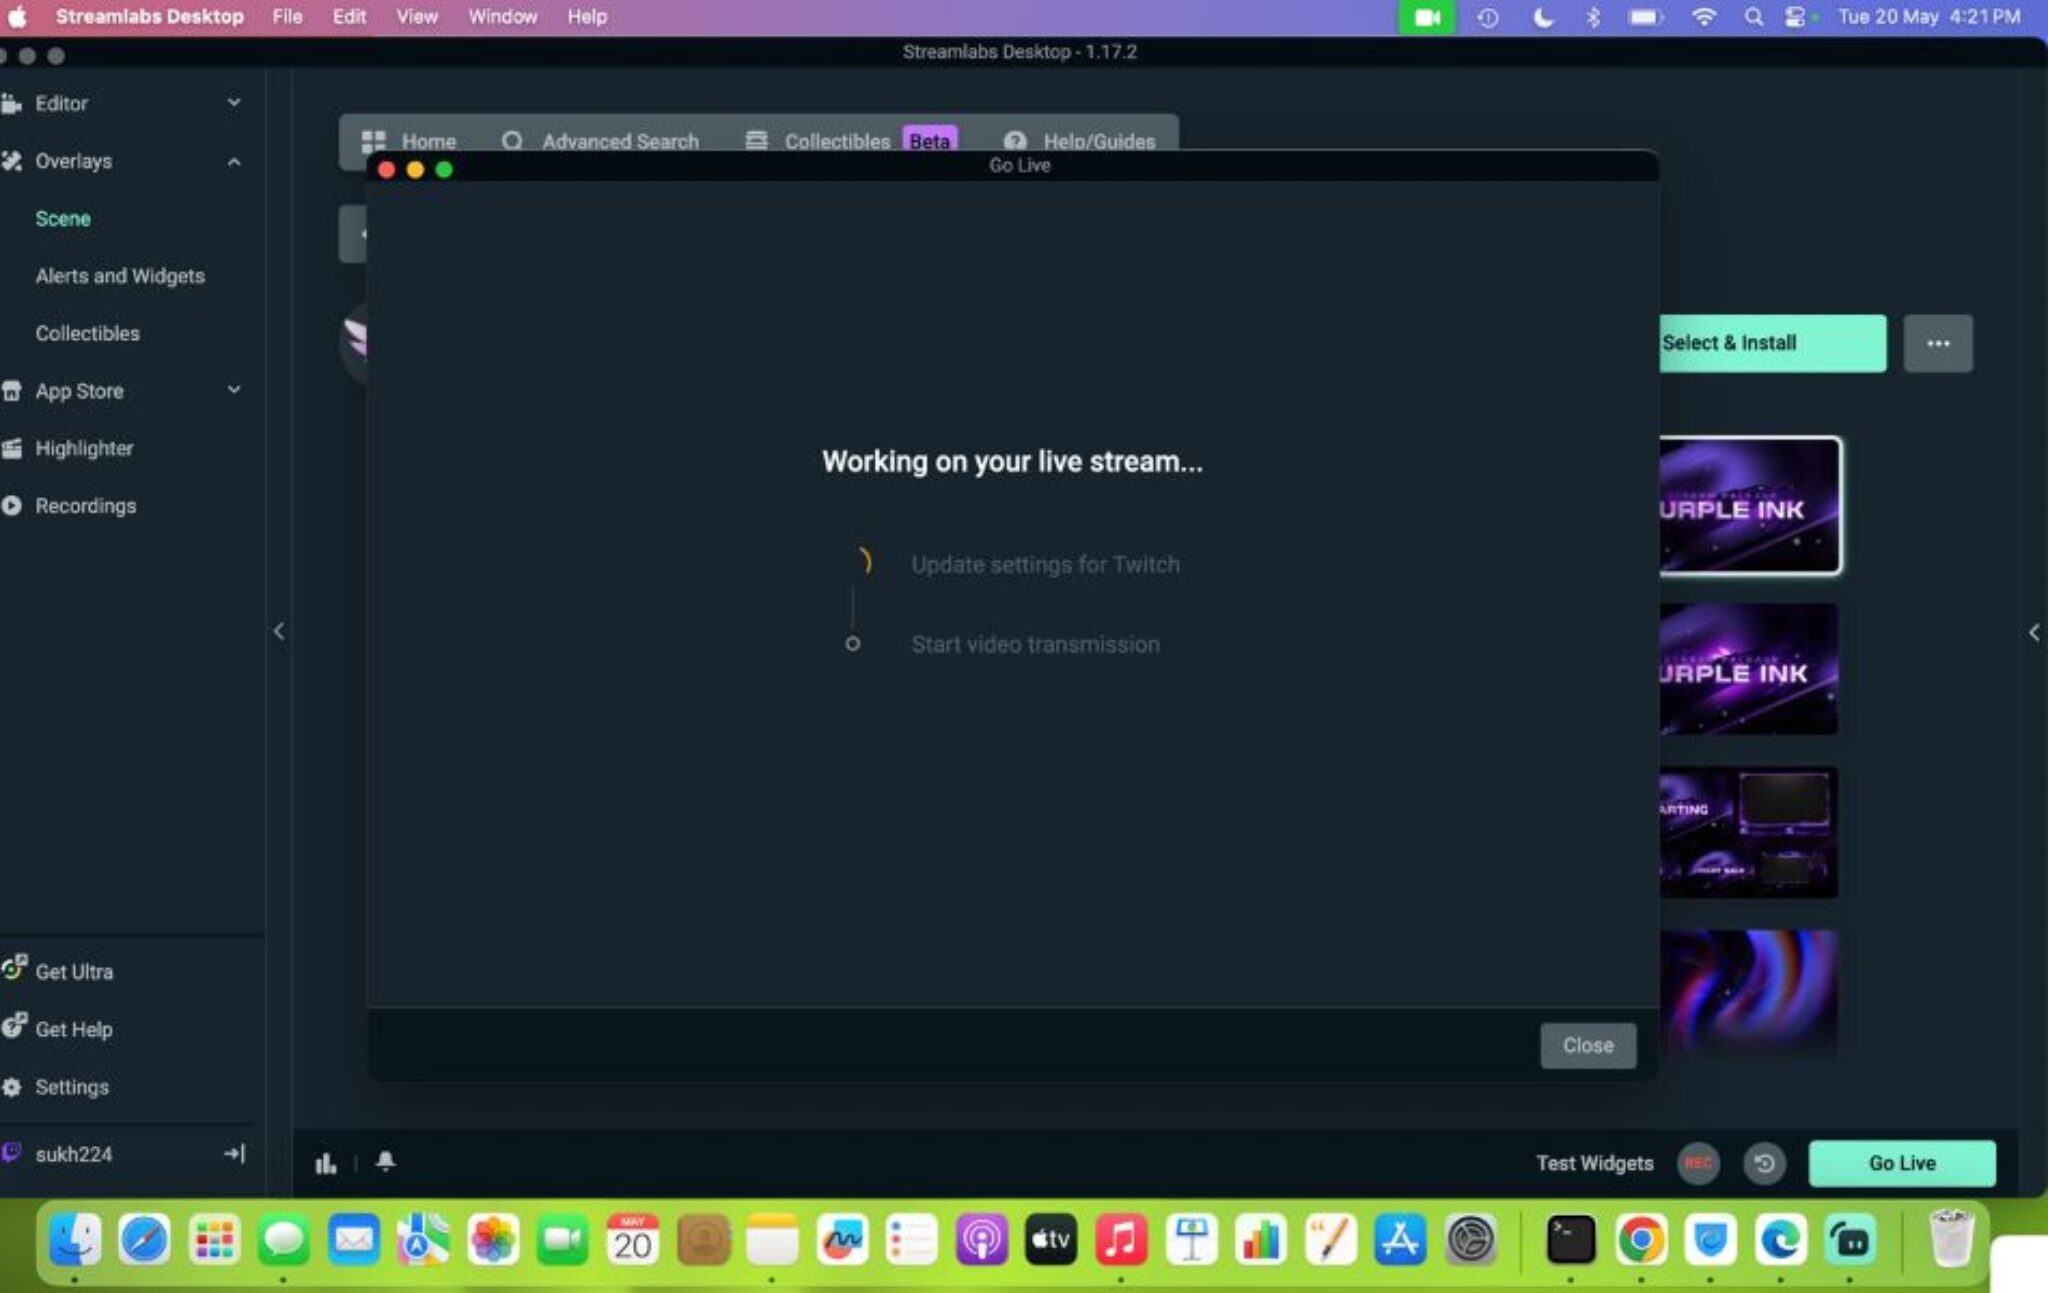Switch to the Advanced Search tab
The height and width of the screenshot is (1293, 2048).
click(600, 141)
